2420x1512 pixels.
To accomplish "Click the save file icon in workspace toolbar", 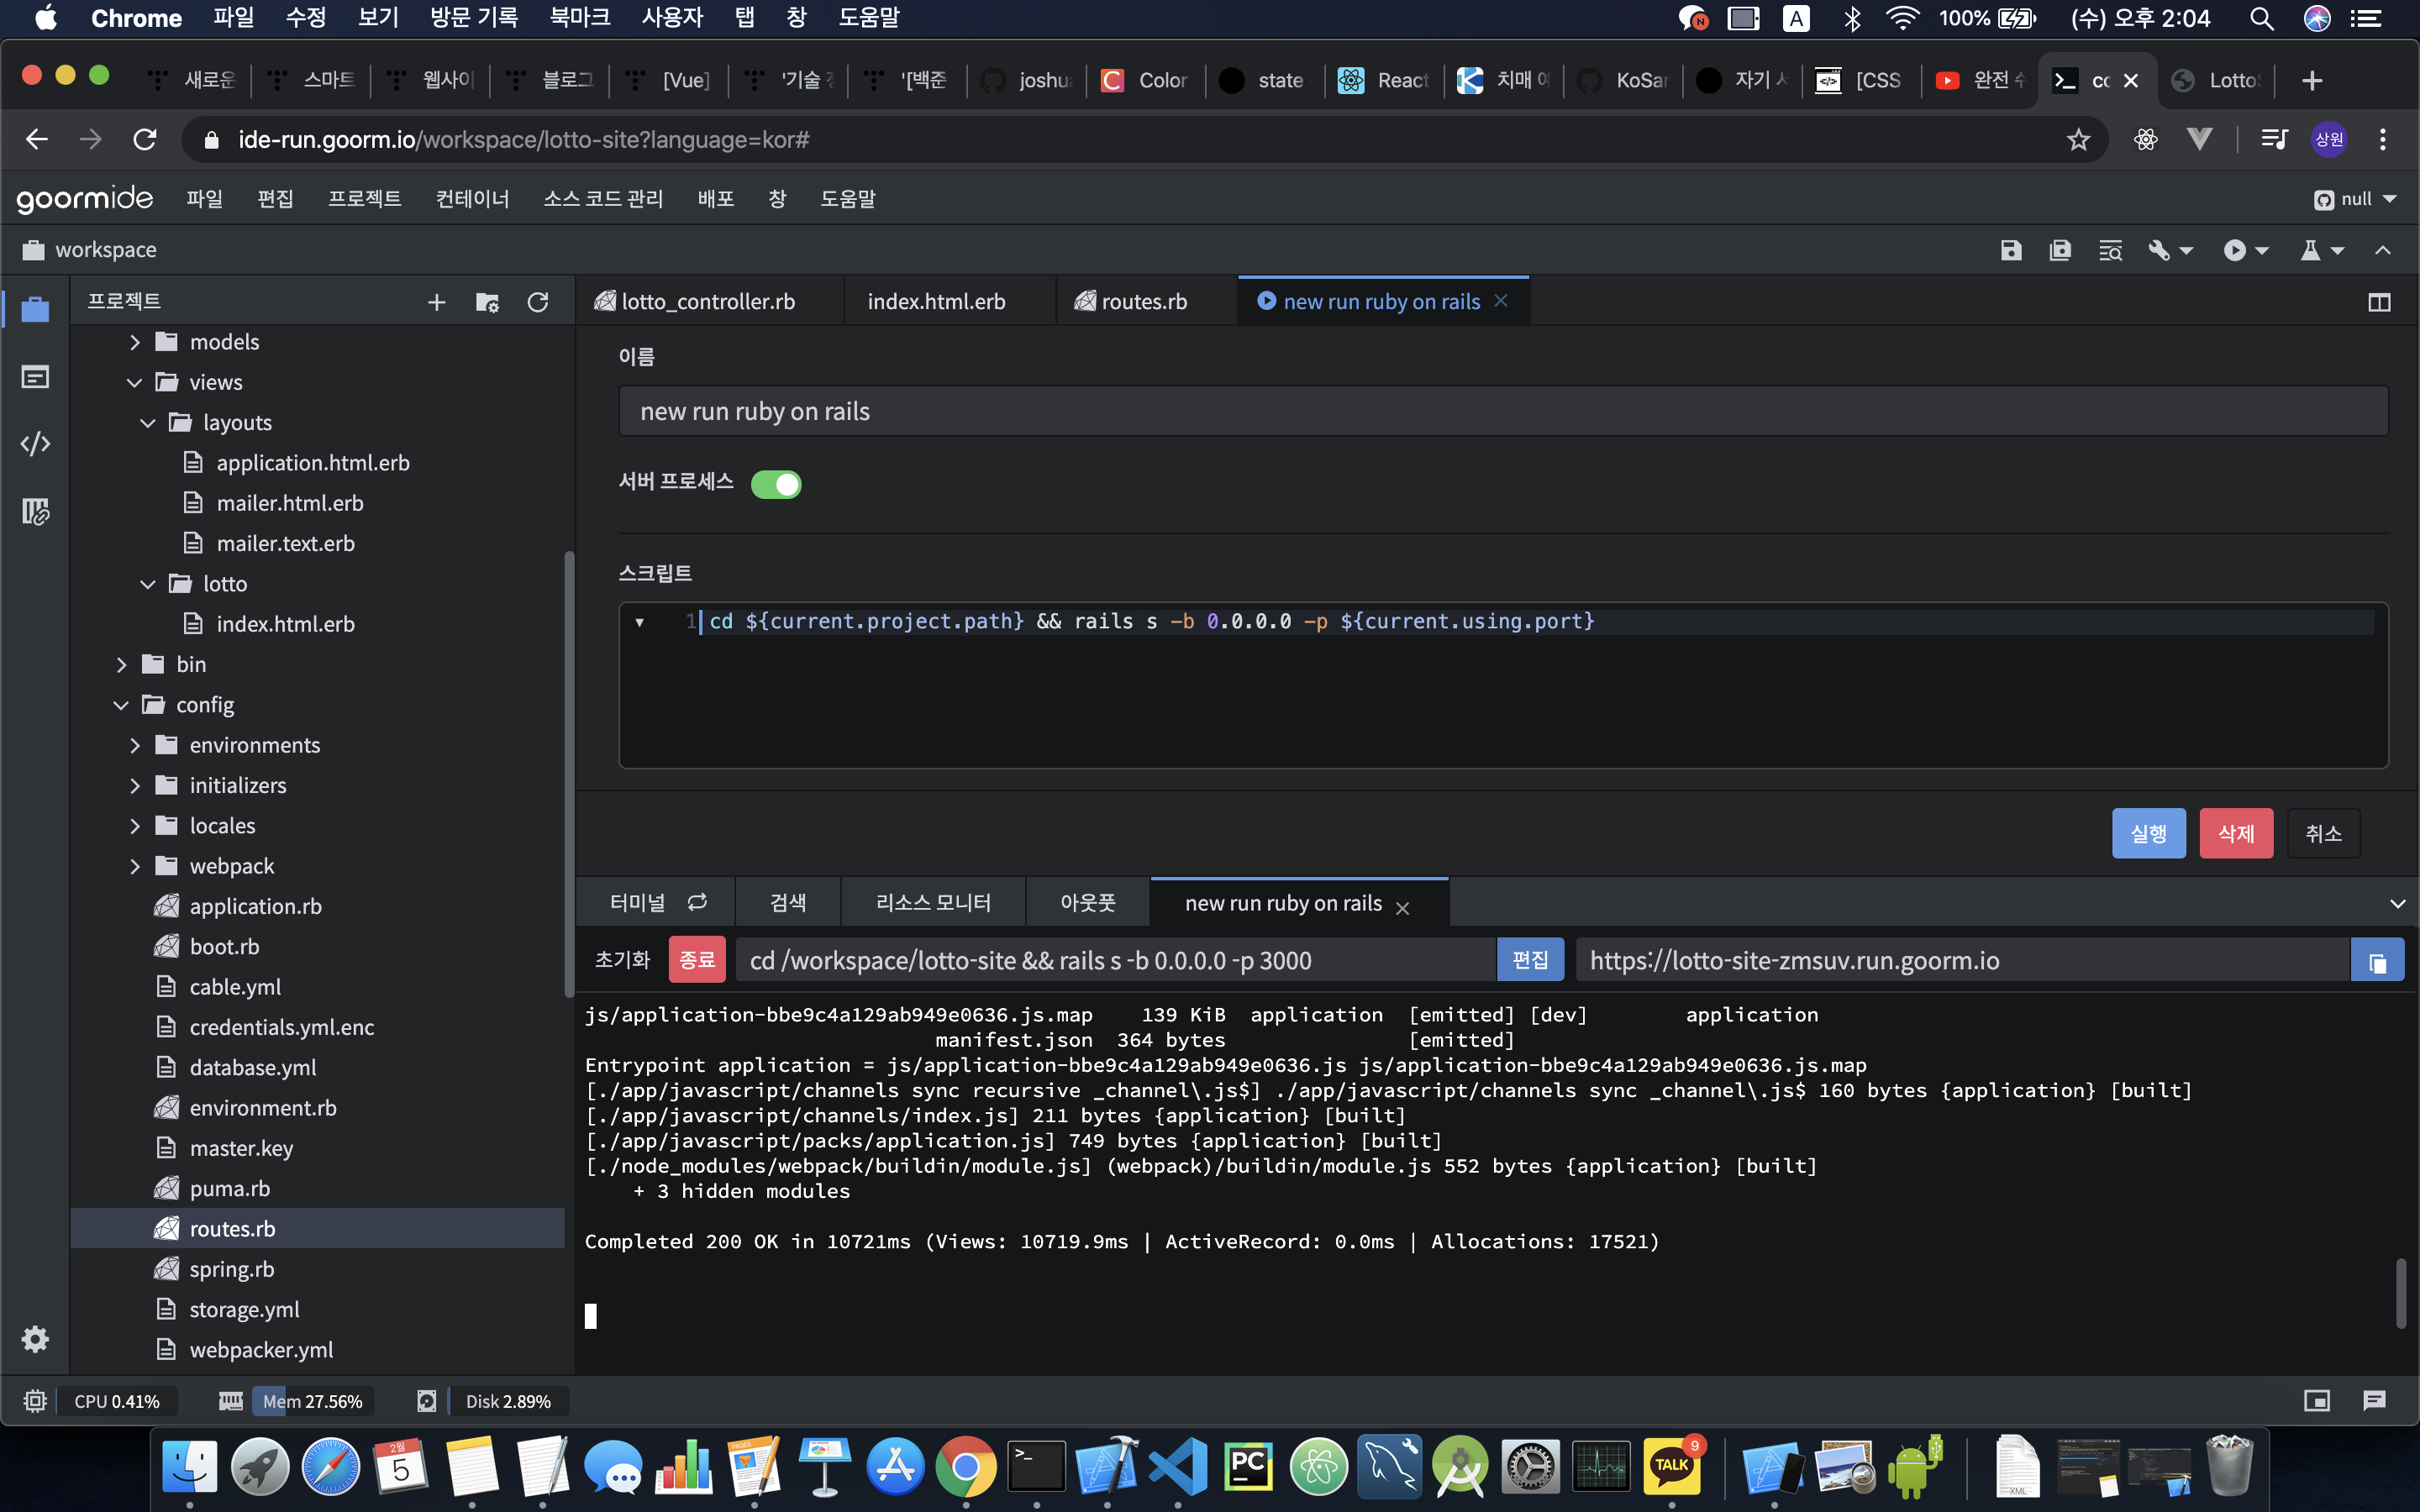I will click(x=2010, y=250).
